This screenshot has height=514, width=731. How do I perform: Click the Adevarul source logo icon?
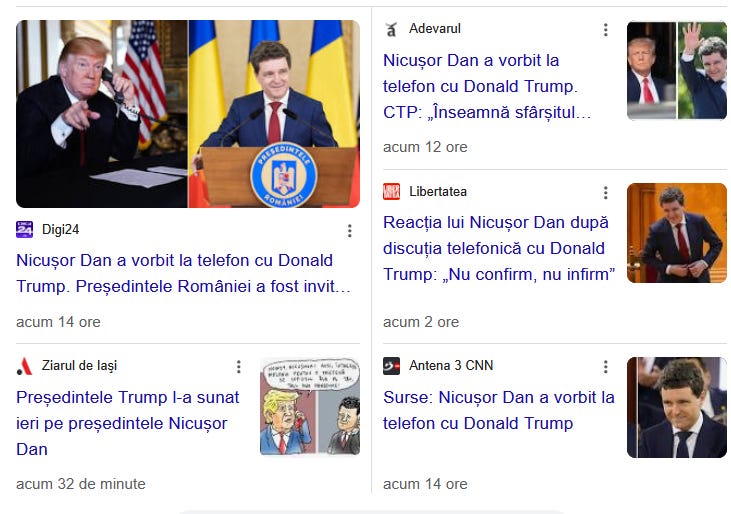coord(392,29)
